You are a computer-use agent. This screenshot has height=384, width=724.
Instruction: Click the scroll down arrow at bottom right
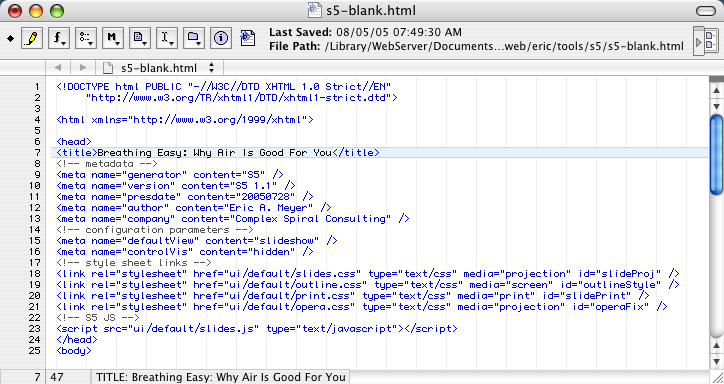click(x=717, y=361)
